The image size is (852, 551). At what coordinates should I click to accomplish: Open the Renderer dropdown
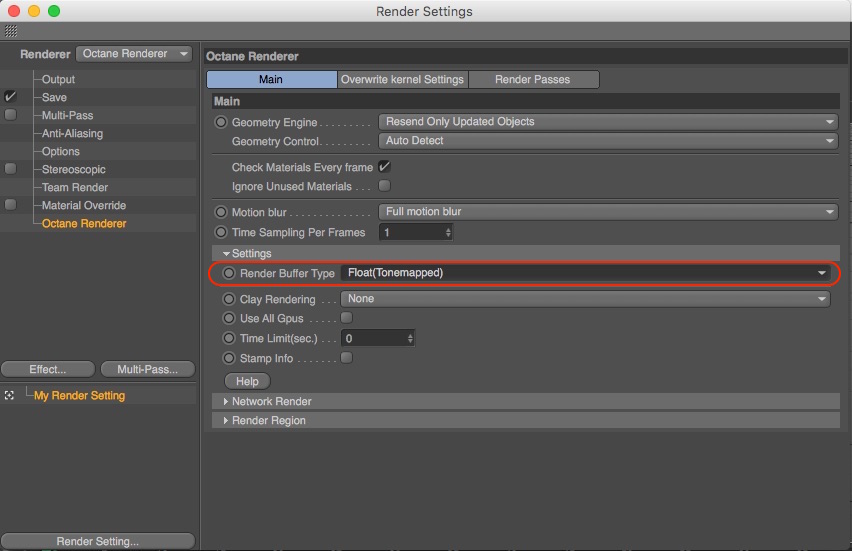pyautogui.click(x=134, y=54)
